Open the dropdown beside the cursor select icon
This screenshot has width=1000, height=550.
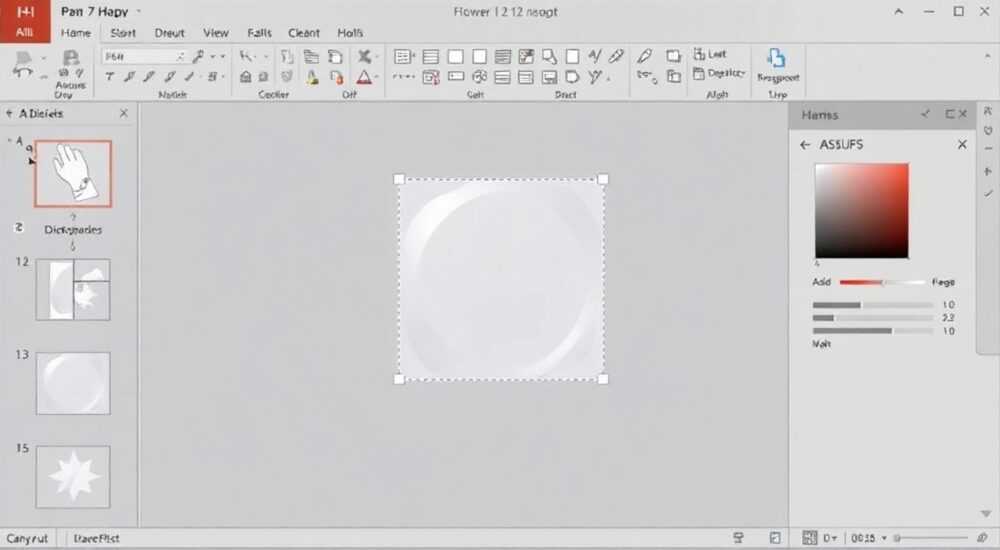tap(266, 57)
